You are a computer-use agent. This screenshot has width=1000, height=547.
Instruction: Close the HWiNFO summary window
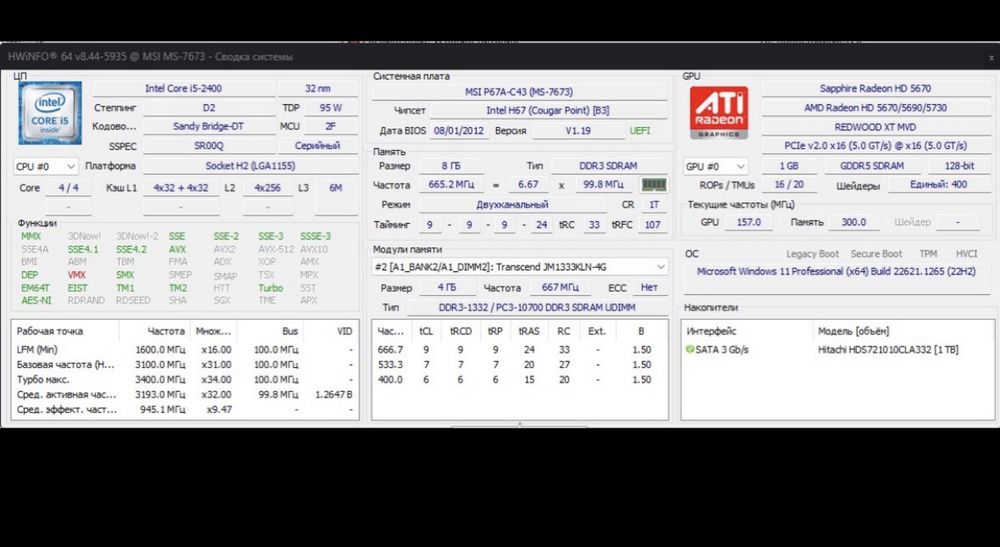[x=991, y=57]
